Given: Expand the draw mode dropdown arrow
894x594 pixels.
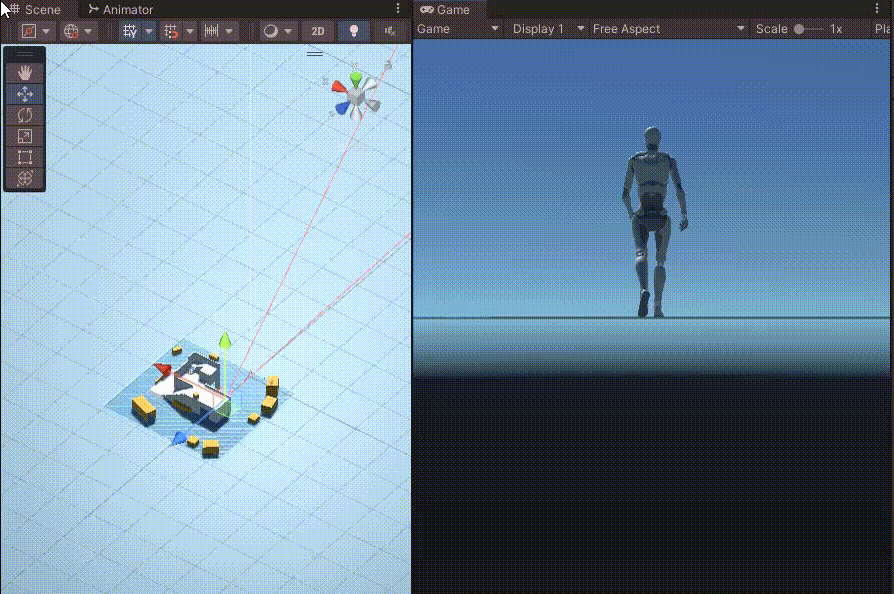Looking at the screenshot, I should tap(288, 31).
